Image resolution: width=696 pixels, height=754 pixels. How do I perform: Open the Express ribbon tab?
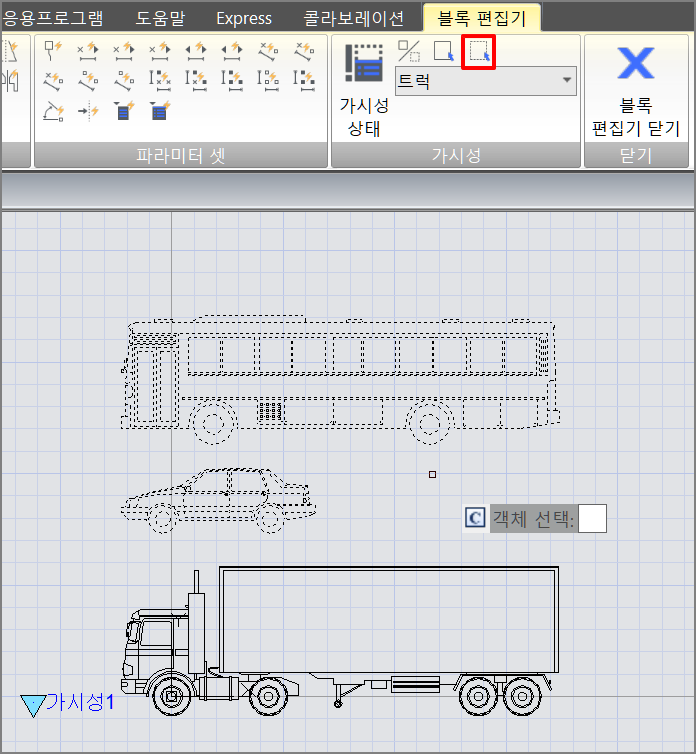tap(244, 18)
